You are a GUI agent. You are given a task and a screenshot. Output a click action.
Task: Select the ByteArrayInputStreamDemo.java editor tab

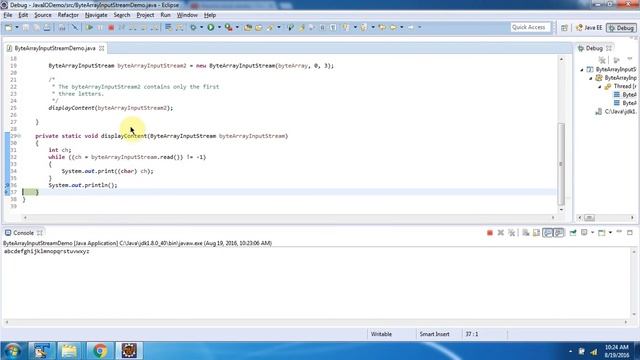(55, 48)
